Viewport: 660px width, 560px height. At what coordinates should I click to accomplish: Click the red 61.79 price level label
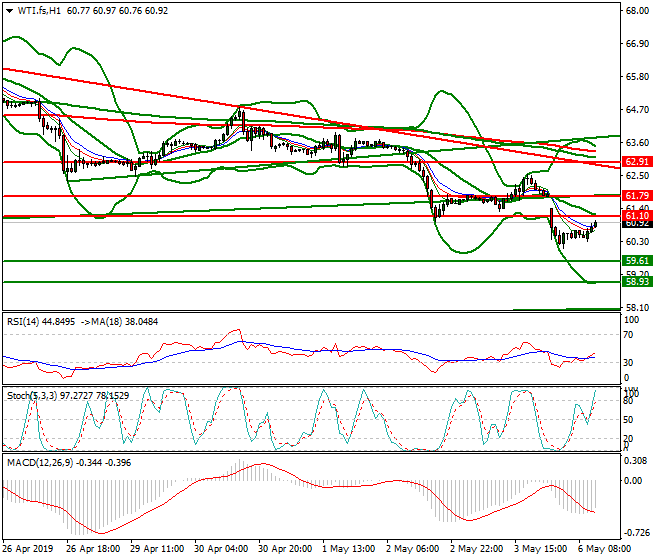click(637, 196)
